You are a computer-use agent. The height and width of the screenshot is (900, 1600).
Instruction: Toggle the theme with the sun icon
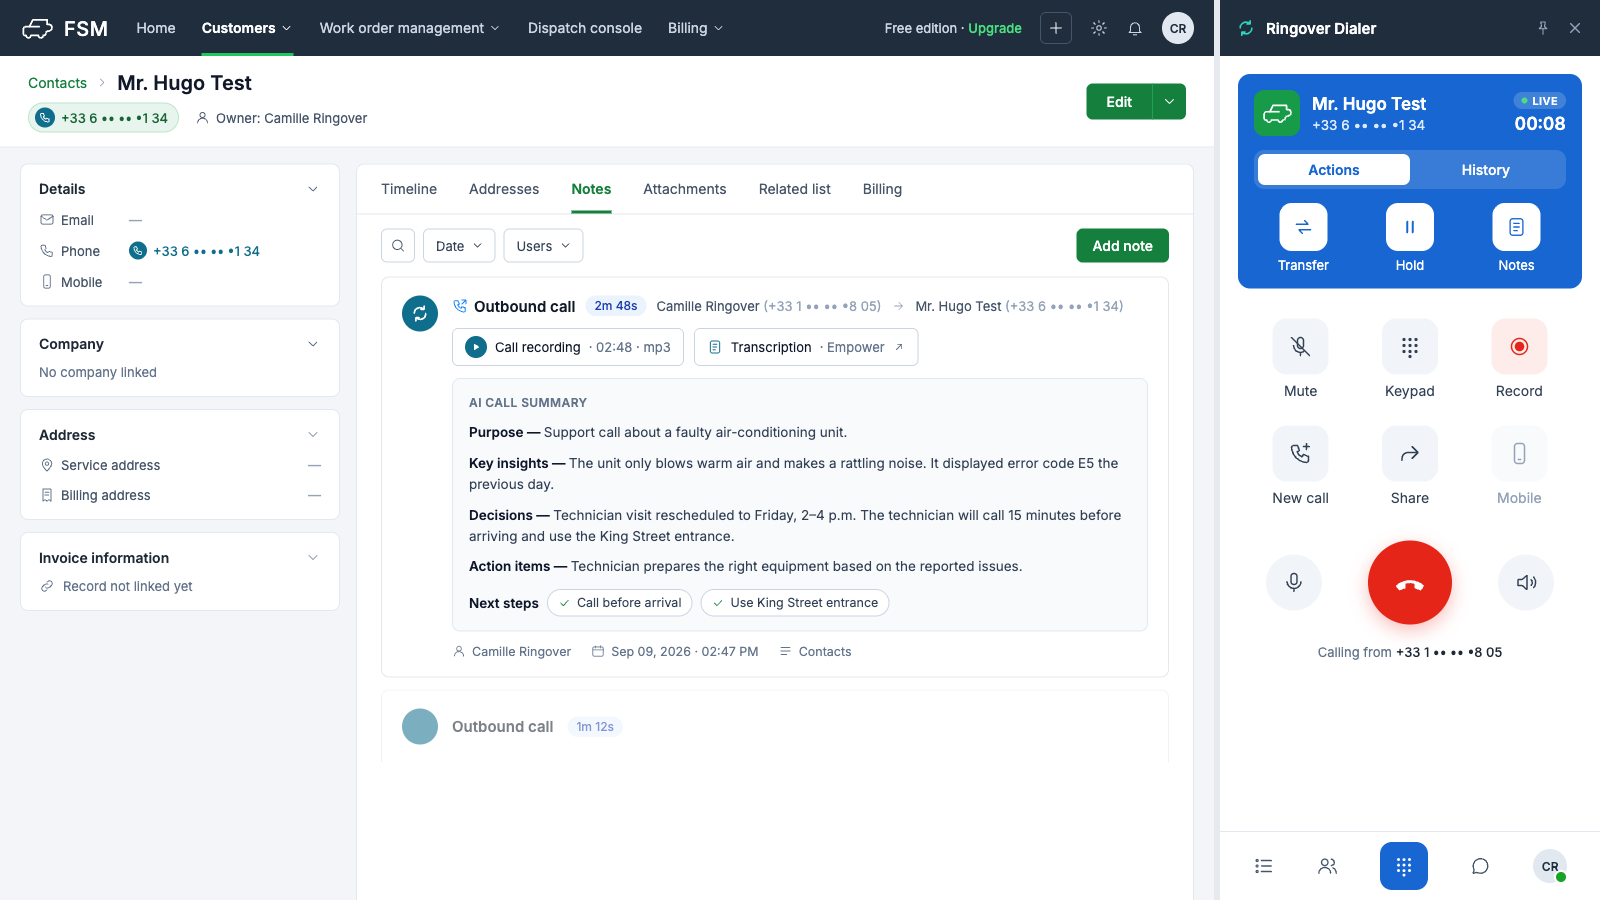coord(1099,28)
